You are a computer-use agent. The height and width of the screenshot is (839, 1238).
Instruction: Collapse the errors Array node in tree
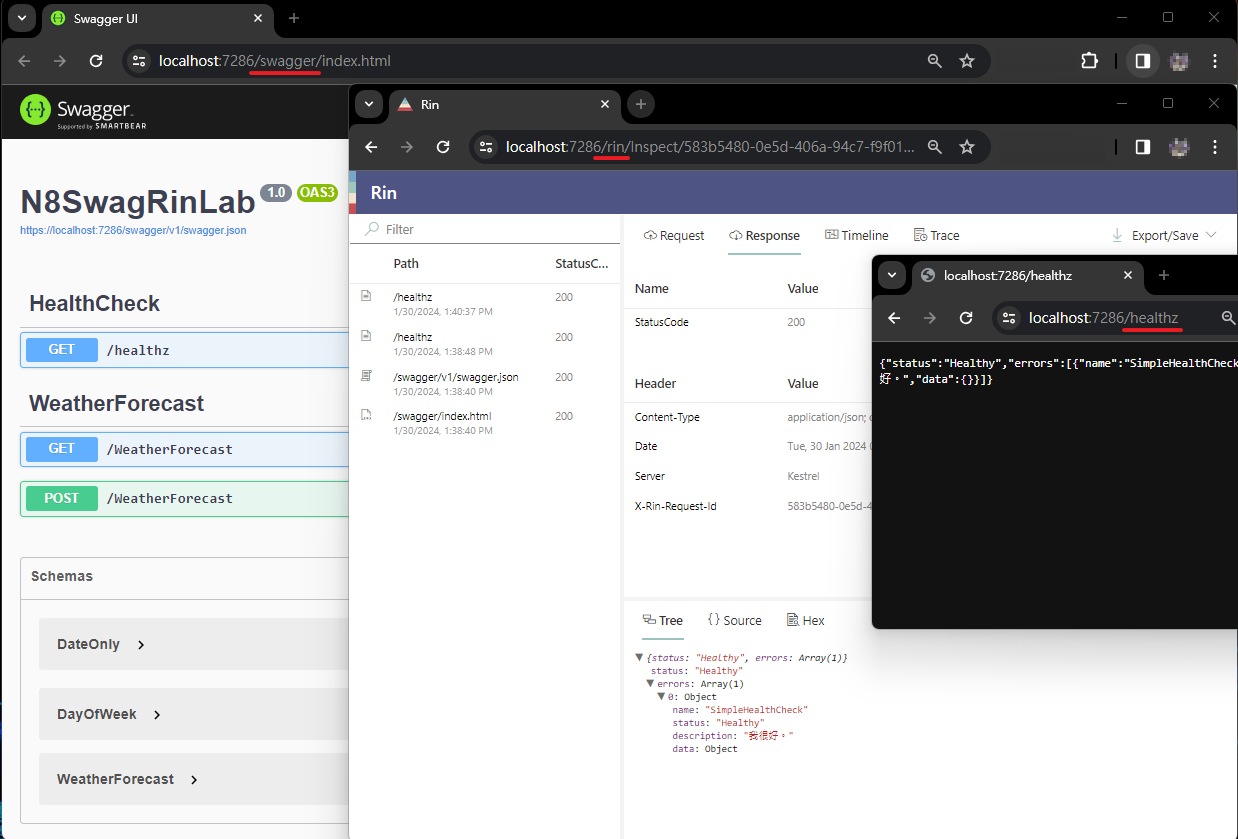650,684
